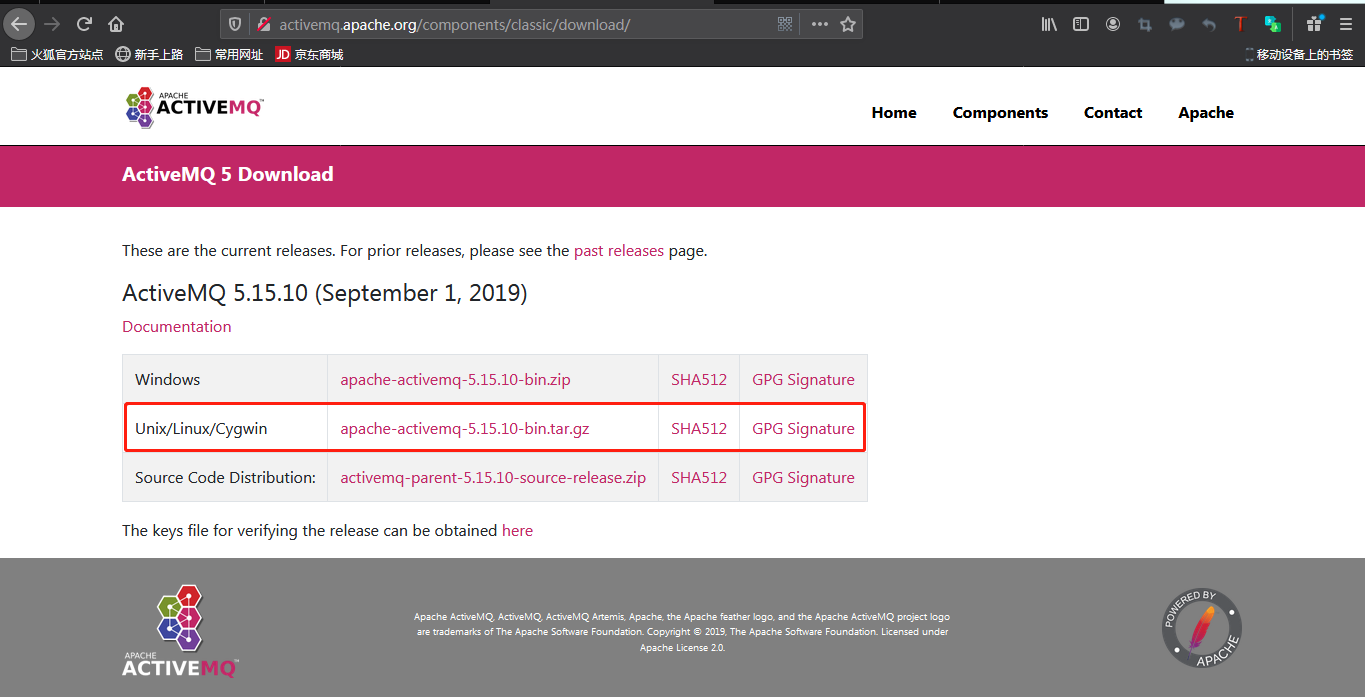Viewport: 1365px width, 697px height.
Task: Open the Contact navigation item
Action: (1113, 113)
